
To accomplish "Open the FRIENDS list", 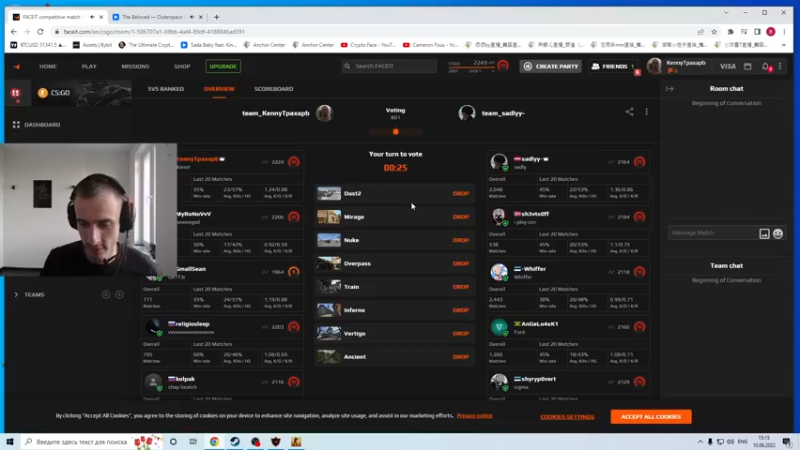I will click(612, 66).
